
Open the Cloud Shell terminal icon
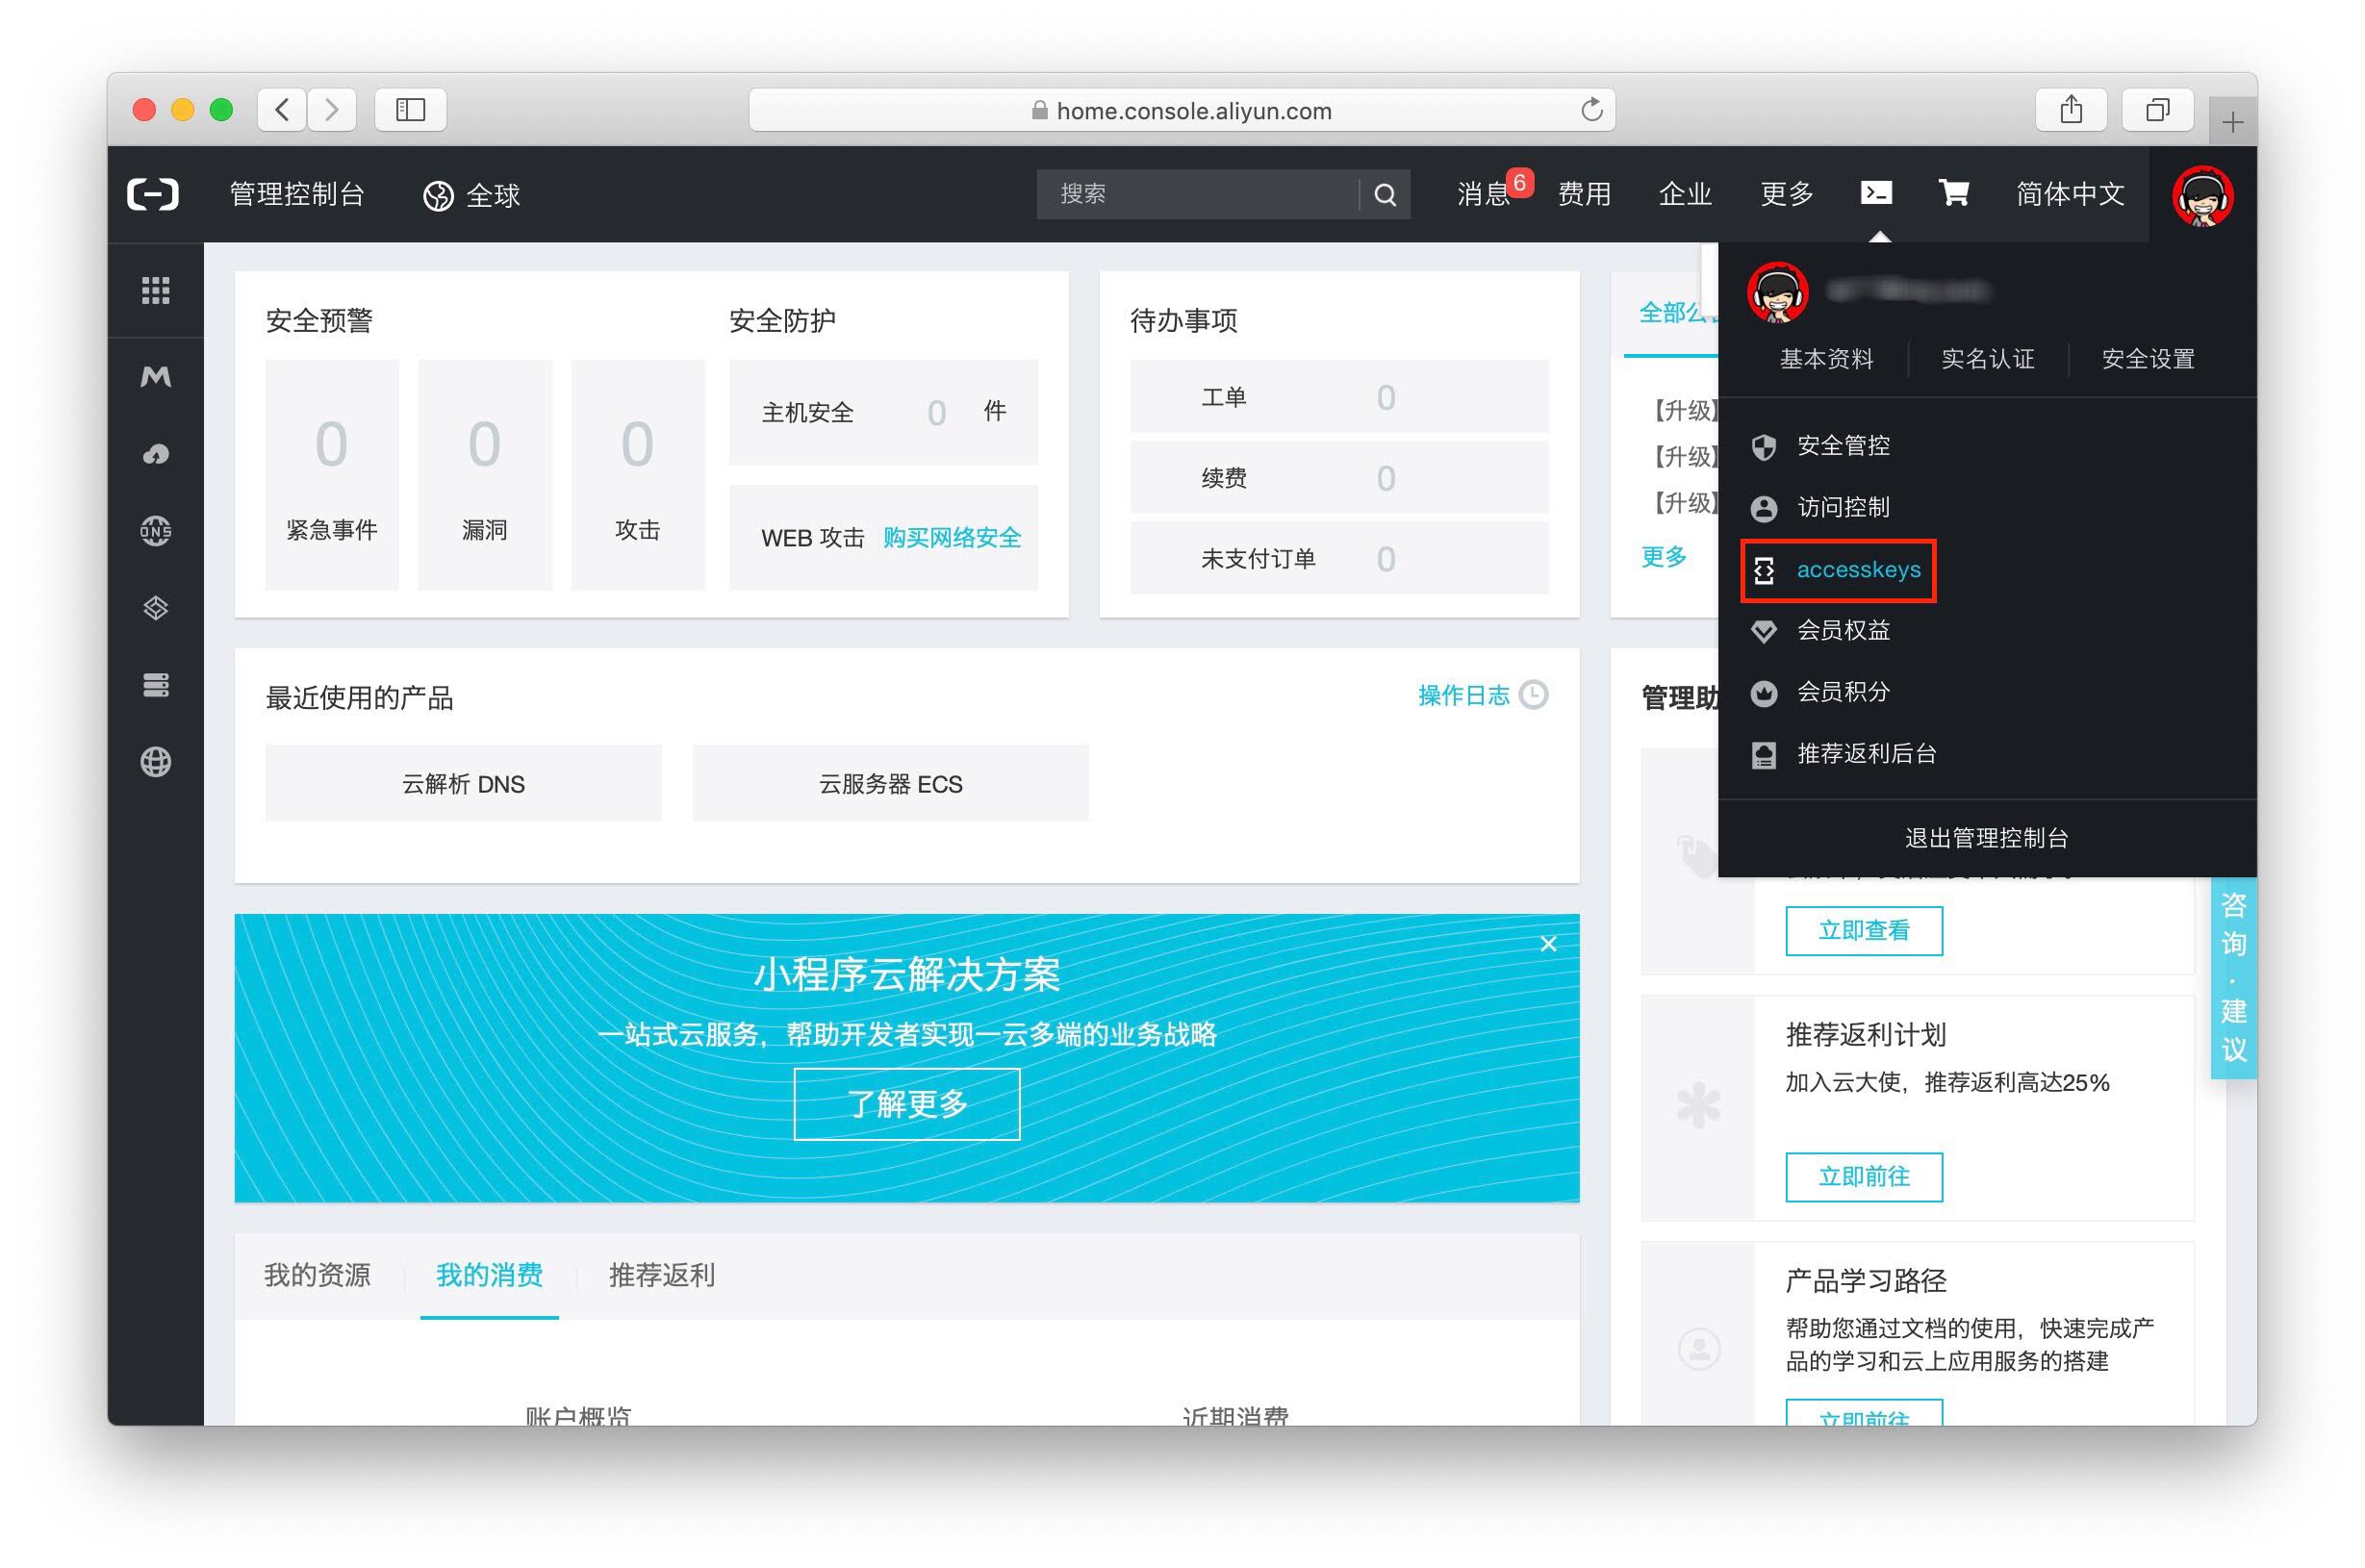pyautogui.click(x=1875, y=193)
